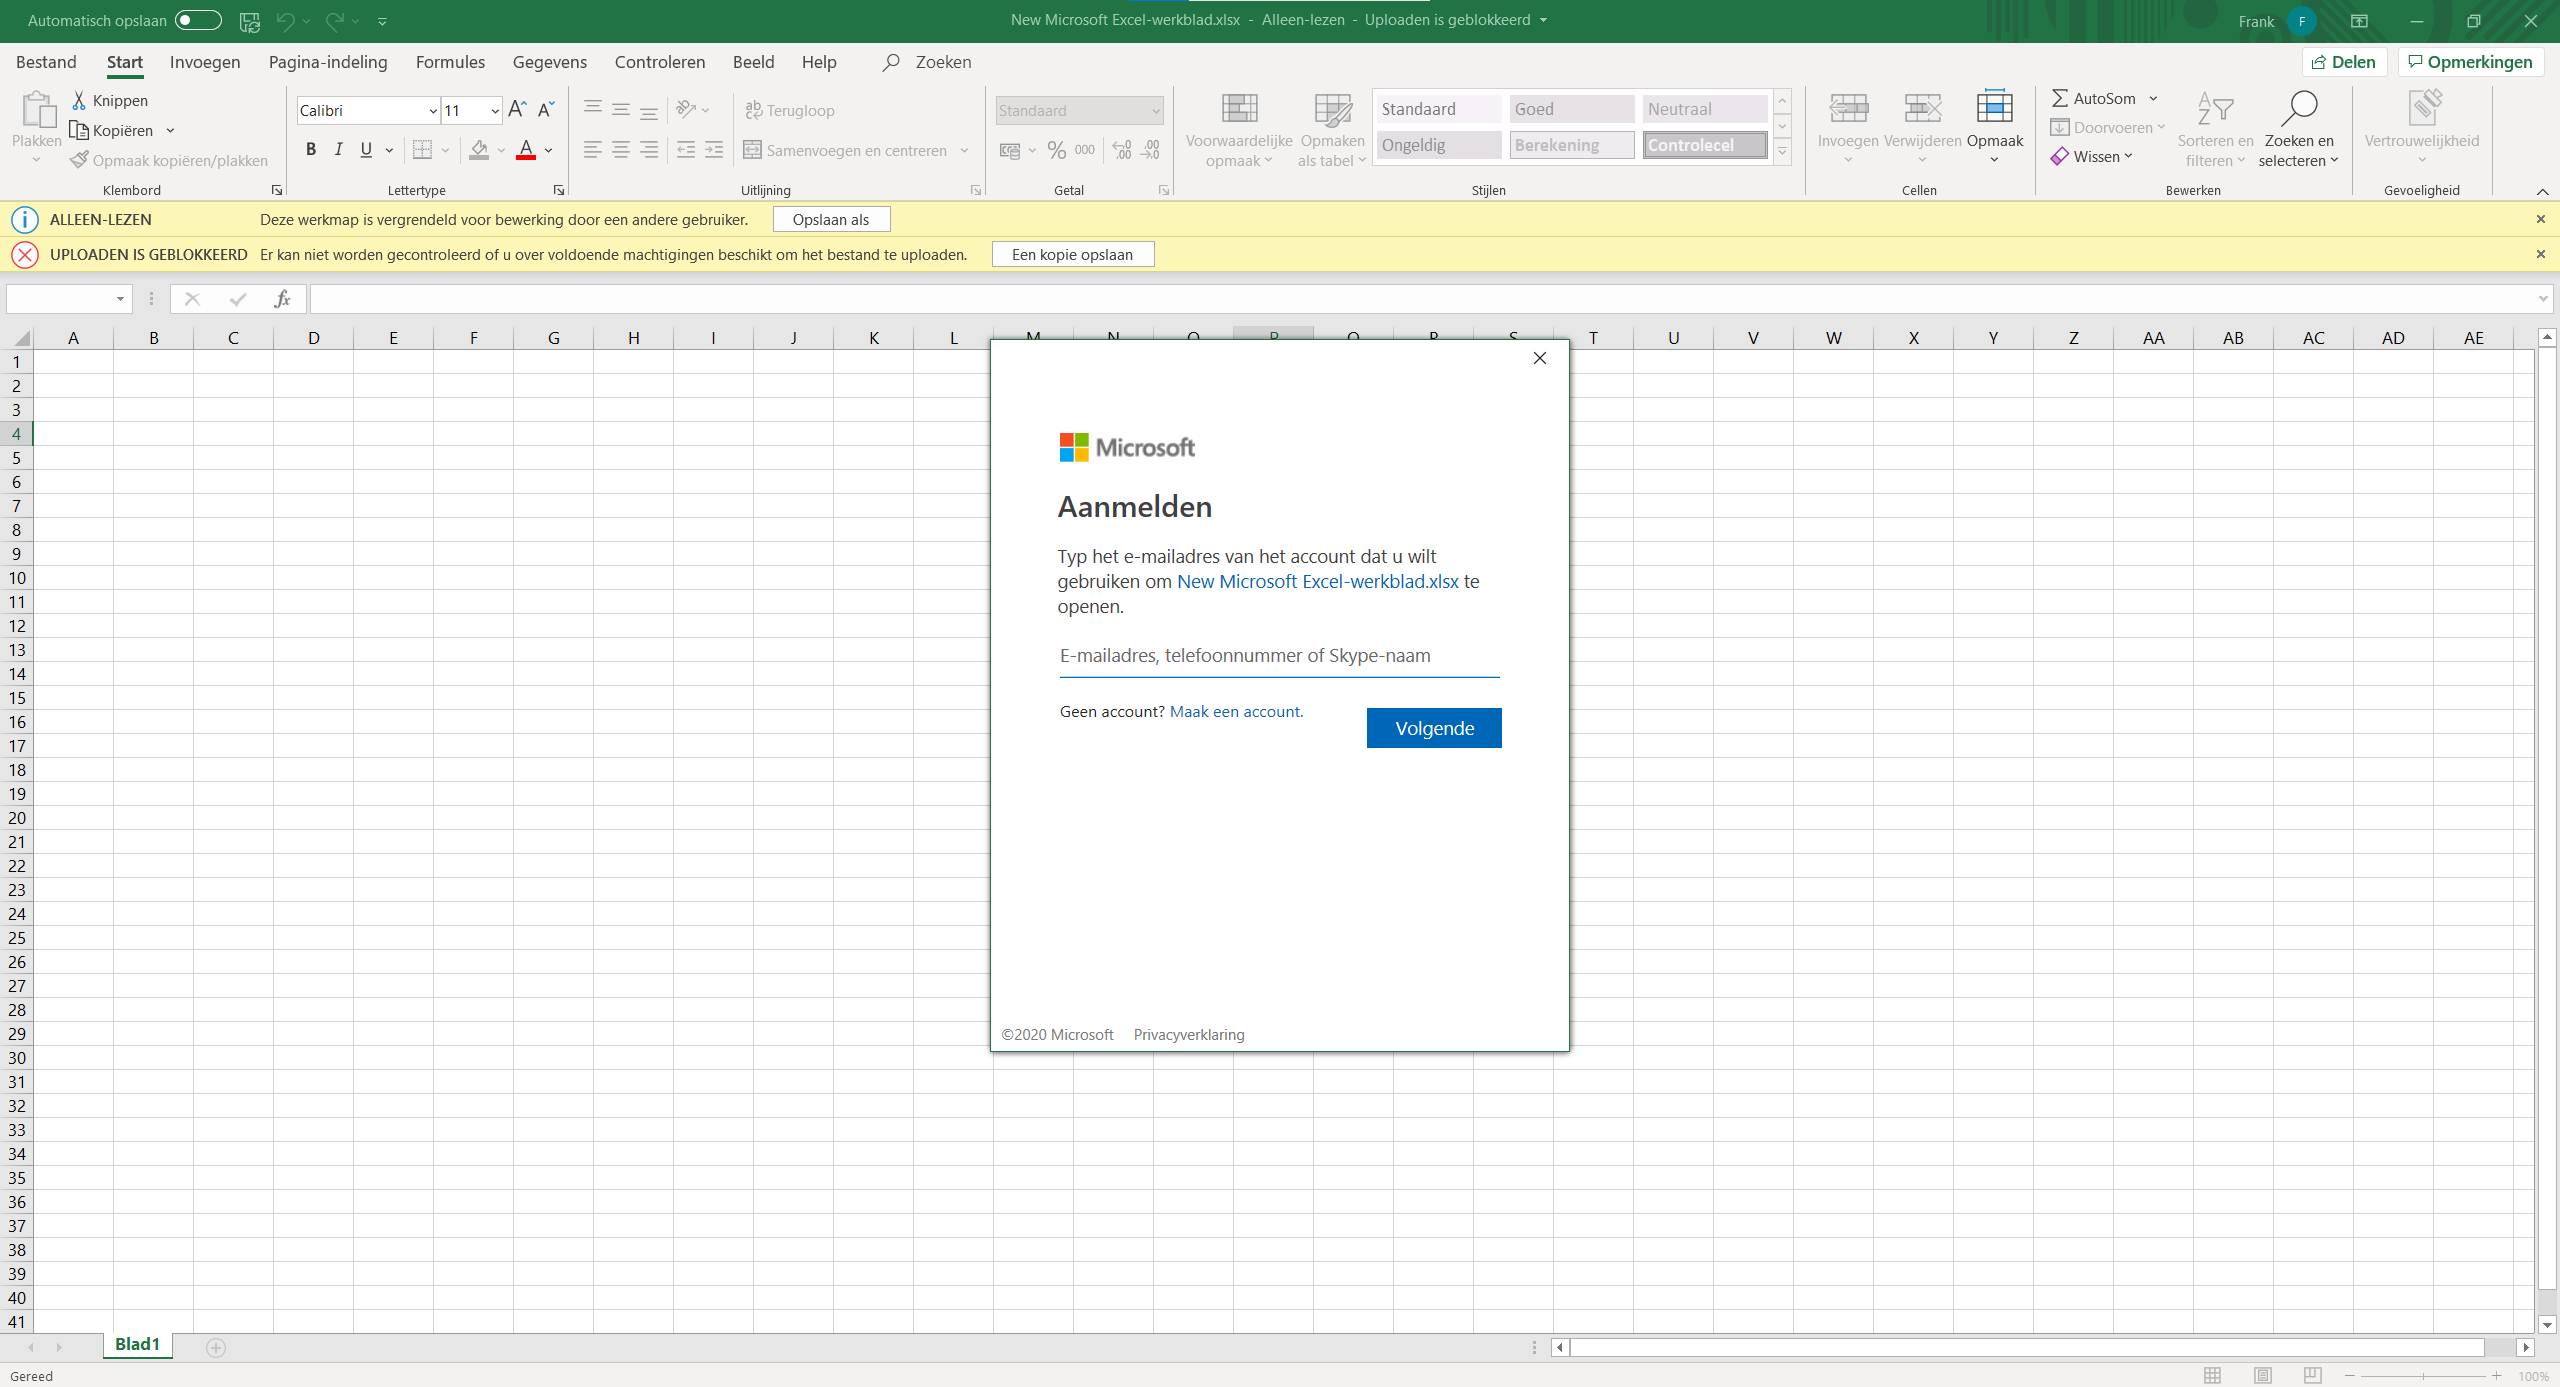
Task: Click the increase decimals icon
Action: (x=1122, y=150)
